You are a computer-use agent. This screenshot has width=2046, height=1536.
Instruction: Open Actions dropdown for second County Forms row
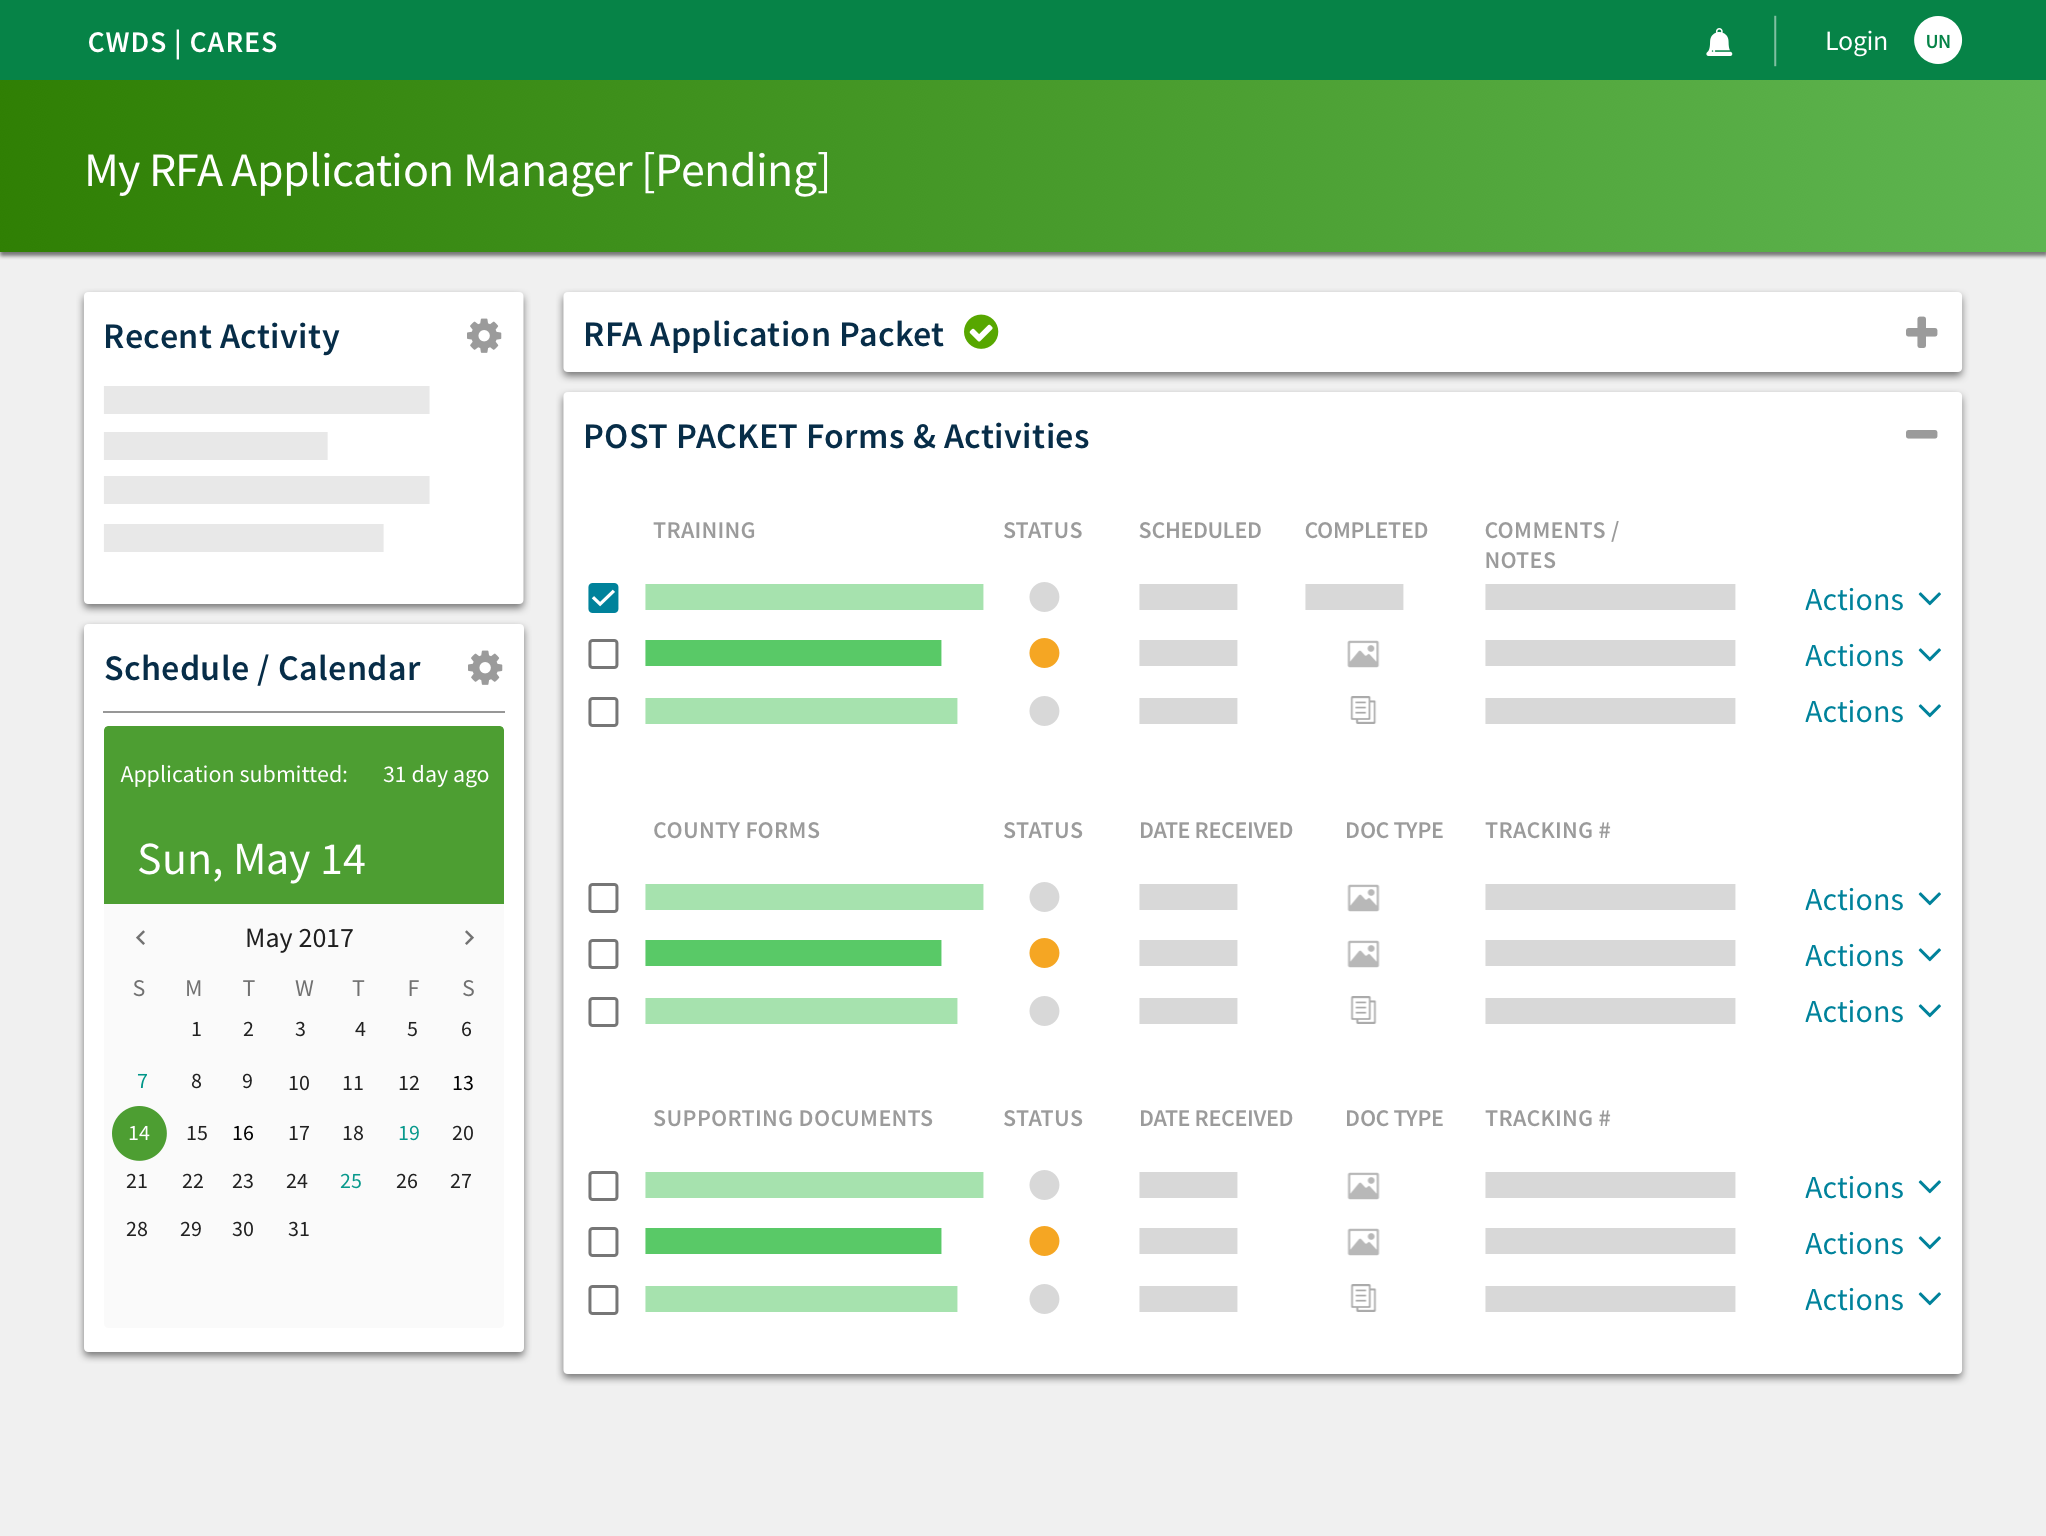tap(1872, 956)
